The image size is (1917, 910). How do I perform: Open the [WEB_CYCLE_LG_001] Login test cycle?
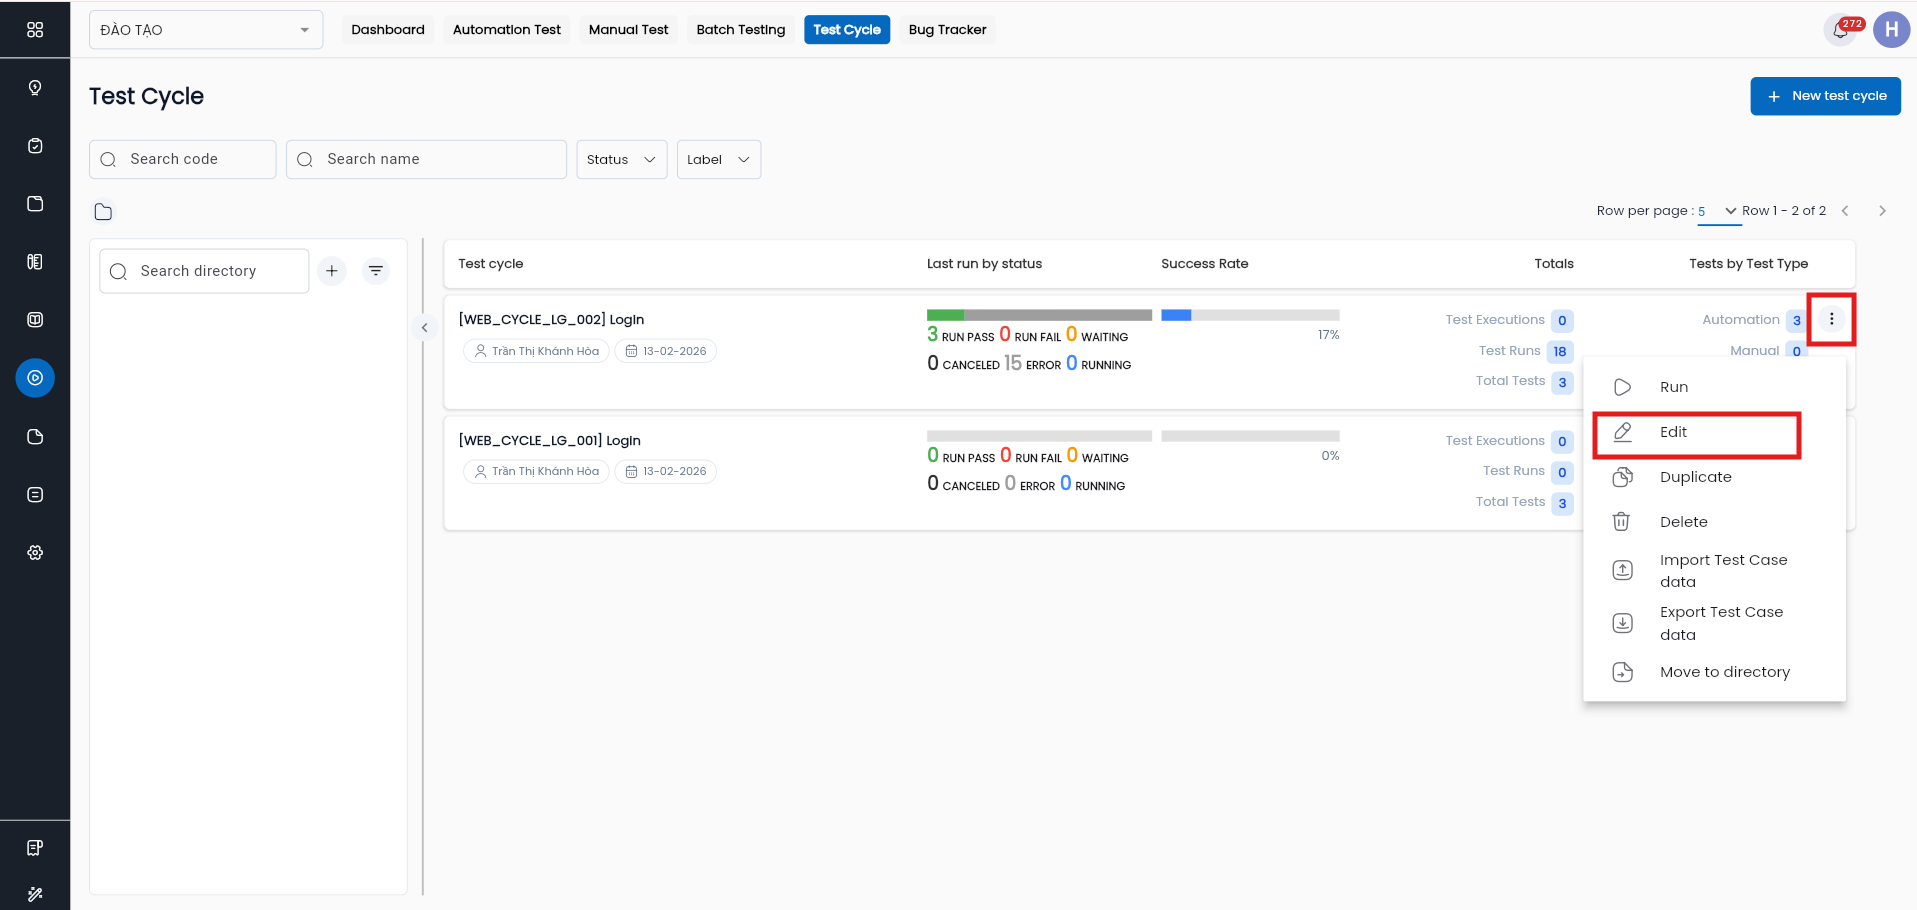pyautogui.click(x=550, y=441)
